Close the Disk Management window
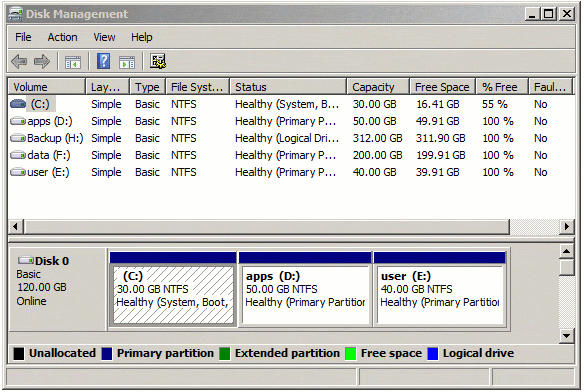The height and width of the screenshot is (392, 584). (566, 14)
